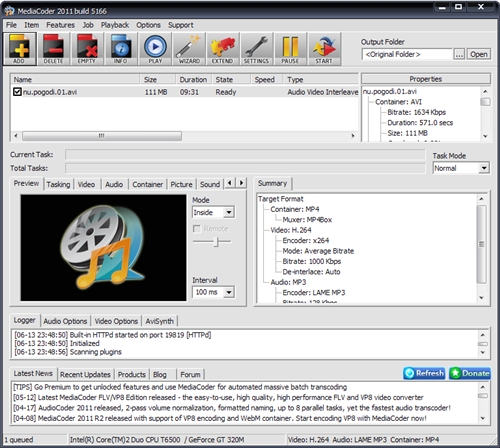Open the SETTINGS wrench icon
Screen dimensions: 500x448
[256, 49]
